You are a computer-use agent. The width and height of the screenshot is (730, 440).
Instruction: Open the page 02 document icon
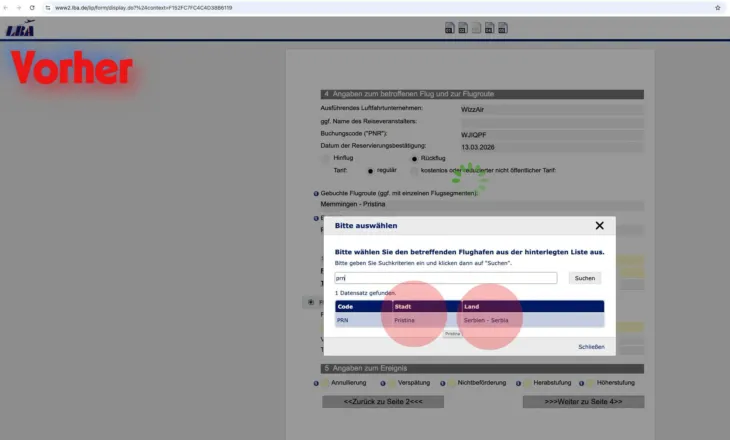[463, 28]
